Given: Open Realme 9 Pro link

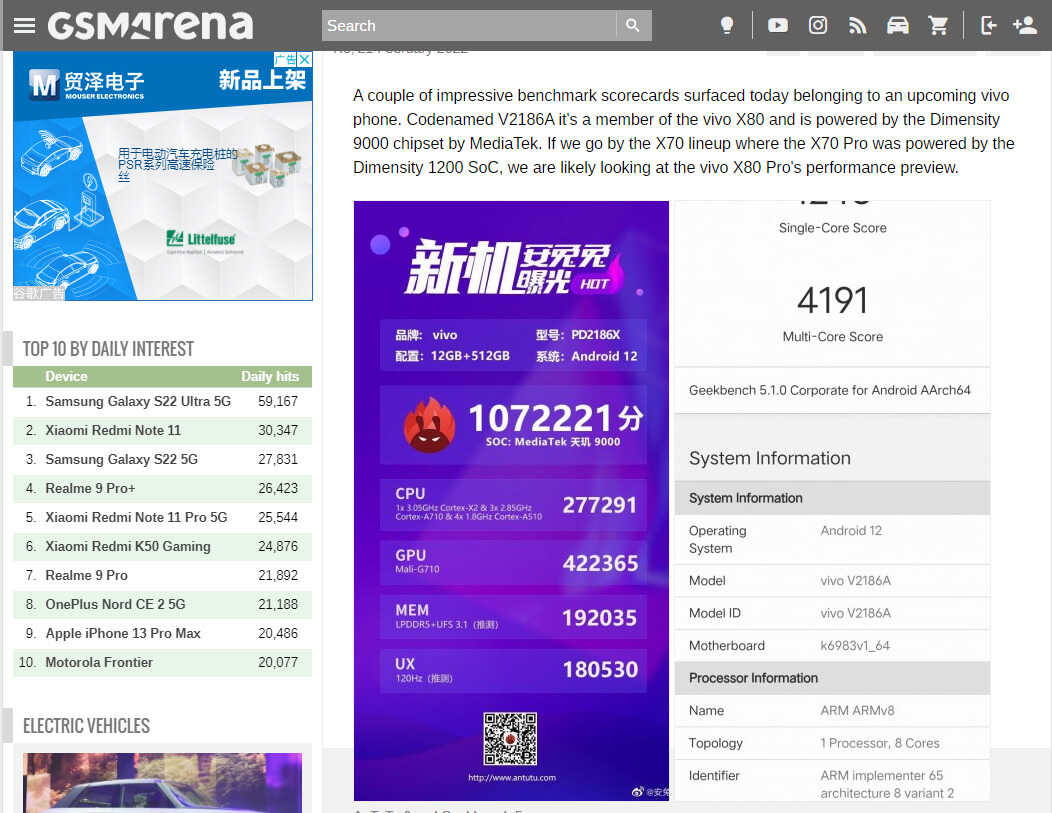Looking at the screenshot, I should pos(87,575).
